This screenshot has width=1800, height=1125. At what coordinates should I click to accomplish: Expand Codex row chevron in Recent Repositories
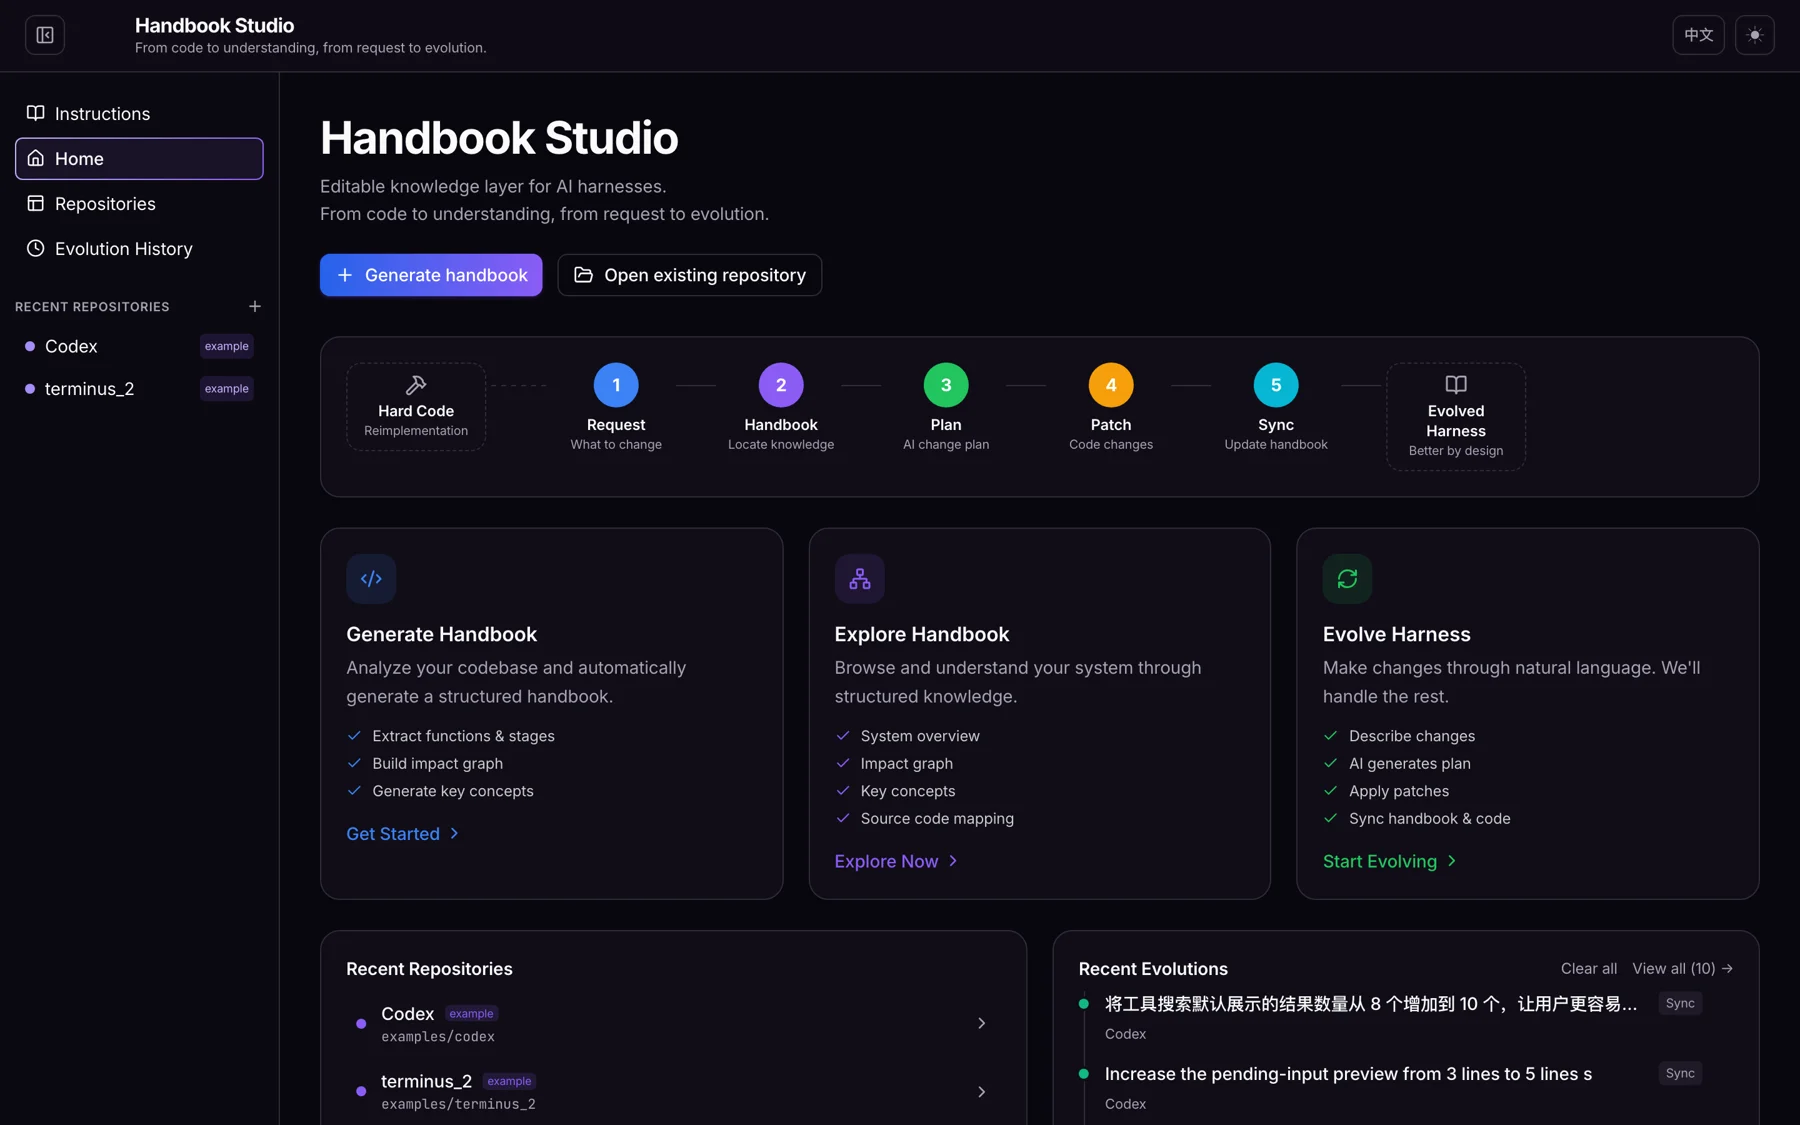pos(982,1023)
